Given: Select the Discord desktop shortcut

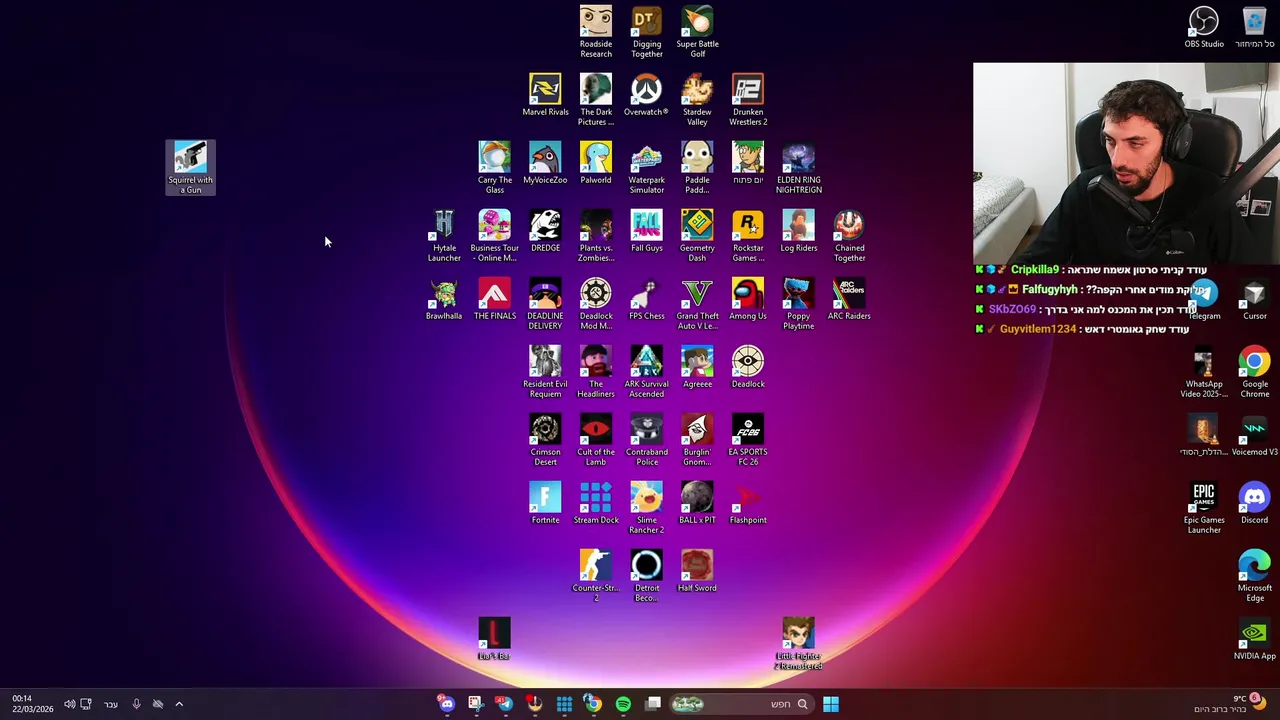Looking at the screenshot, I should (1254, 503).
